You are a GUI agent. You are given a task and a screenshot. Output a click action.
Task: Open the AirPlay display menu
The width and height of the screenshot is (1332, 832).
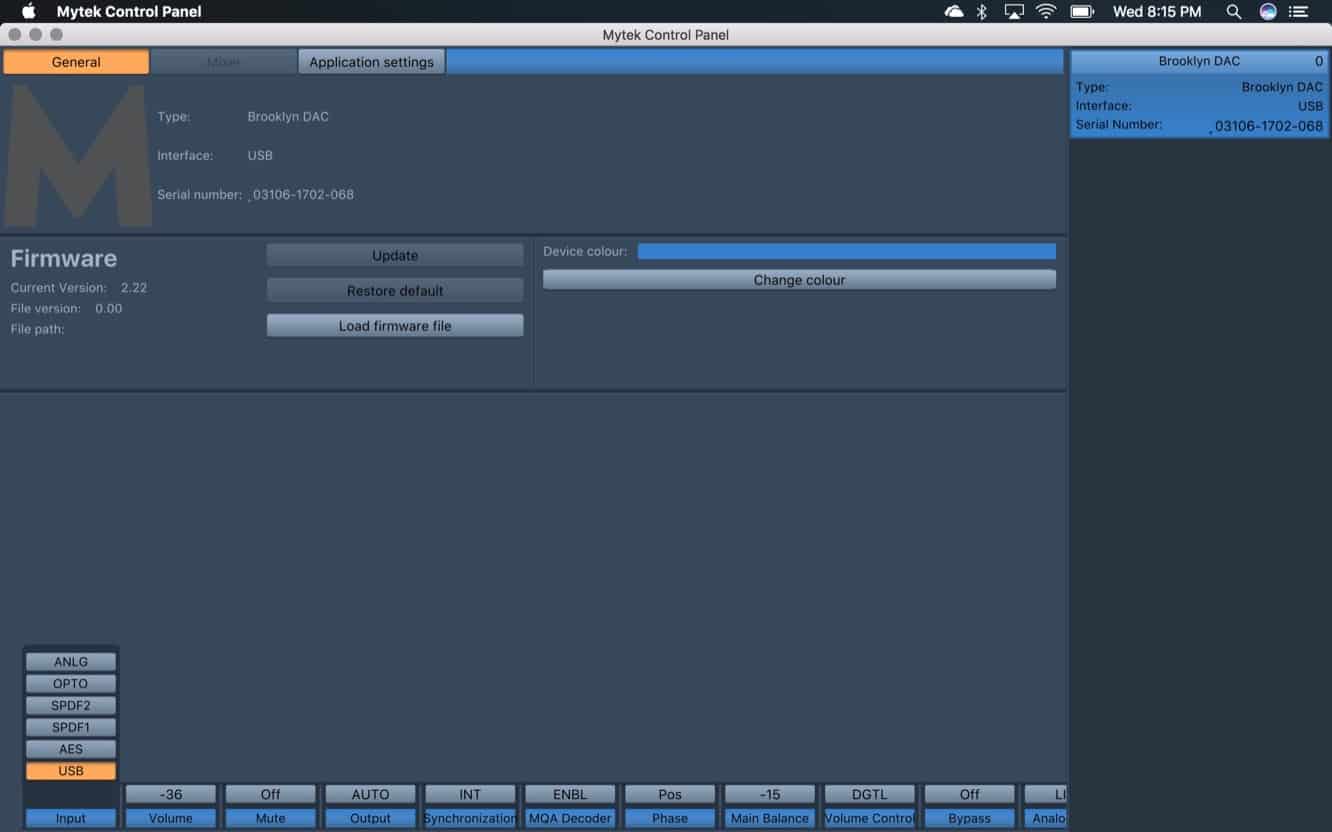1014,12
